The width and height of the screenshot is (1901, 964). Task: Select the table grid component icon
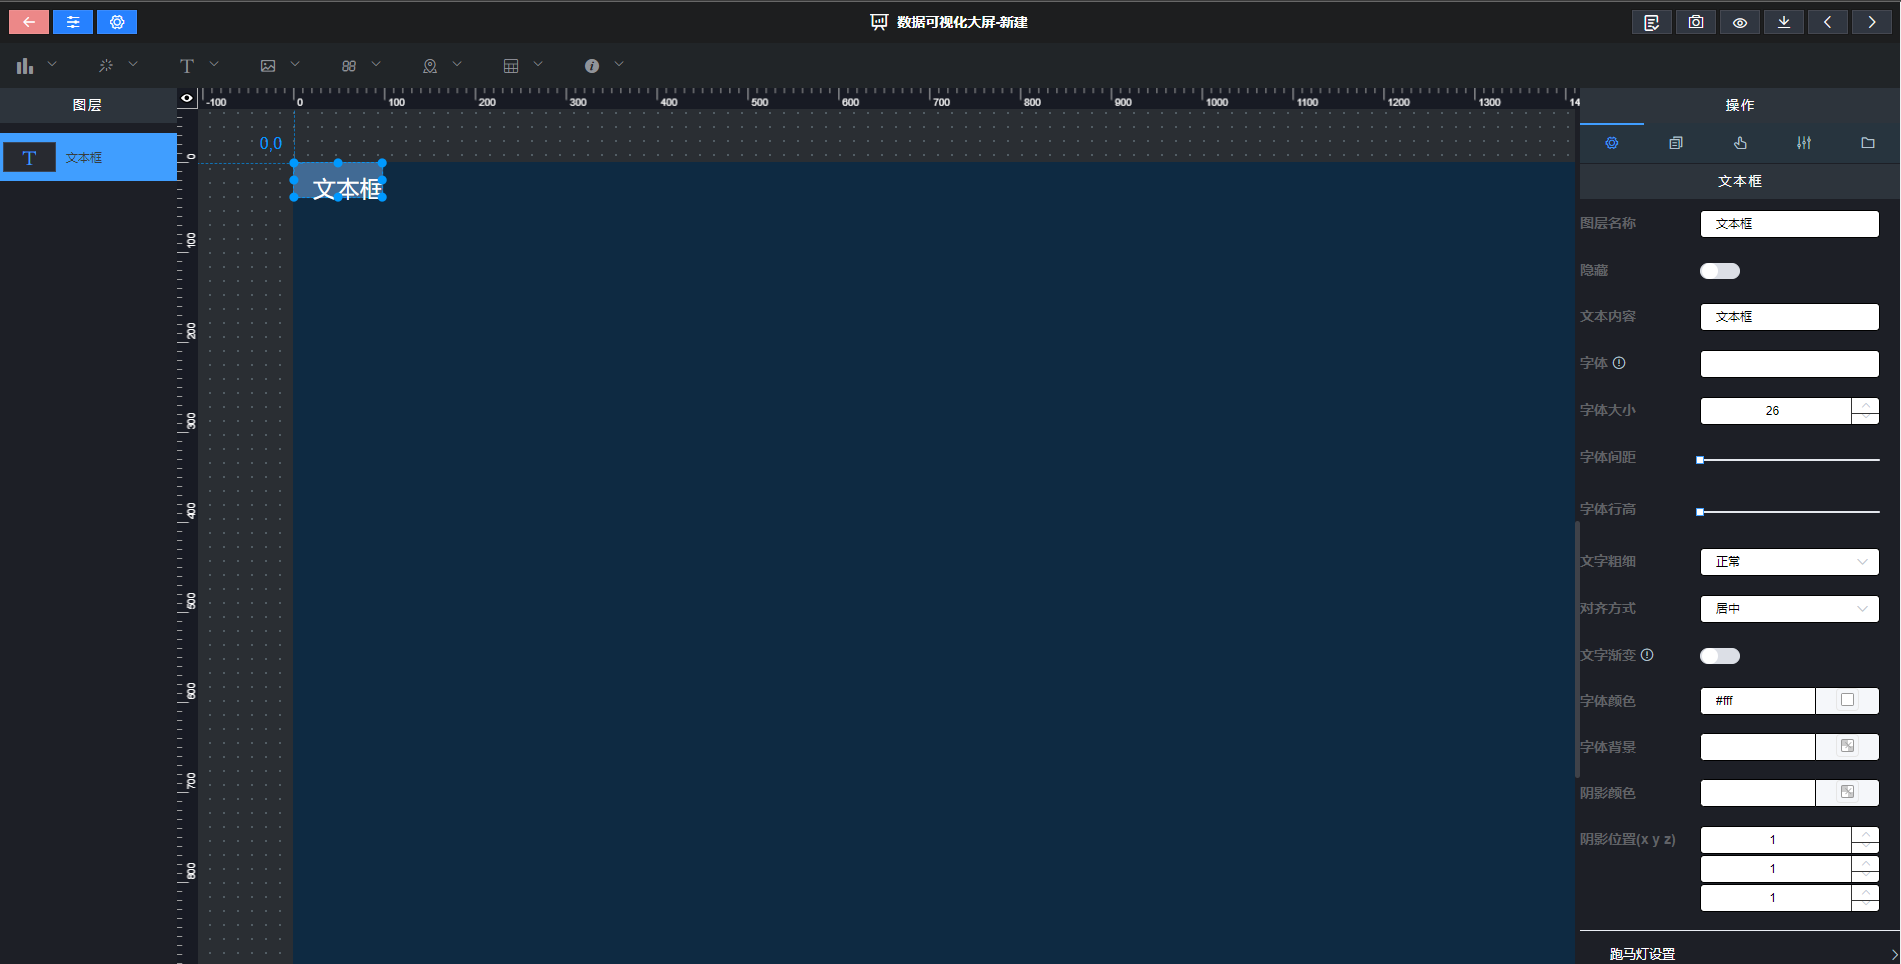coord(511,66)
